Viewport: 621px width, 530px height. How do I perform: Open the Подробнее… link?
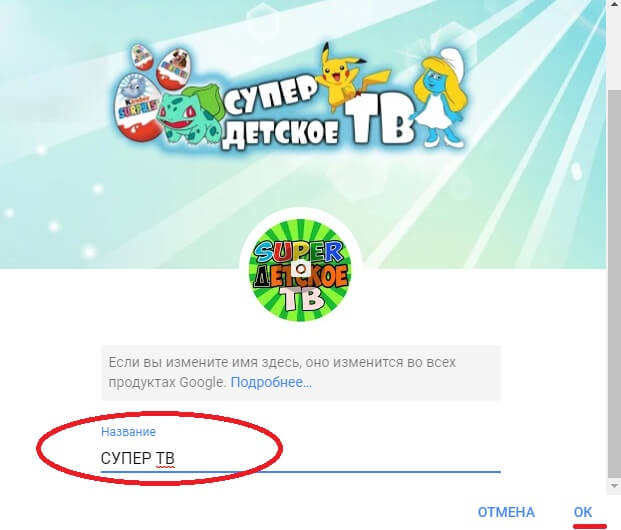pyautogui.click(x=271, y=383)
